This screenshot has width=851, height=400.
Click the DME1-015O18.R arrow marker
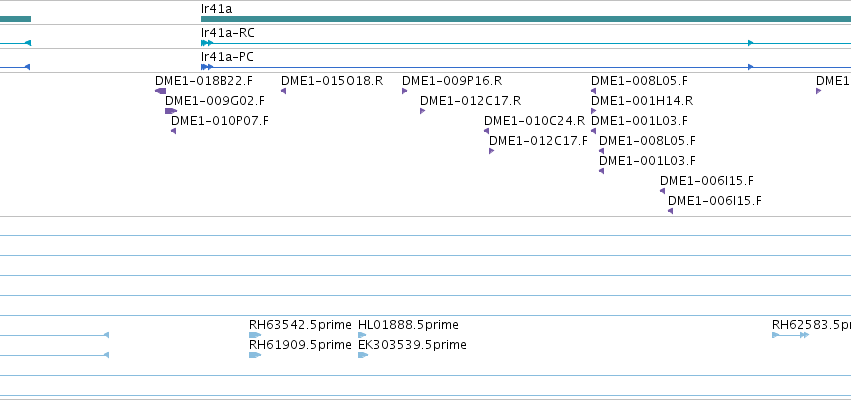[x=283, y=91]
